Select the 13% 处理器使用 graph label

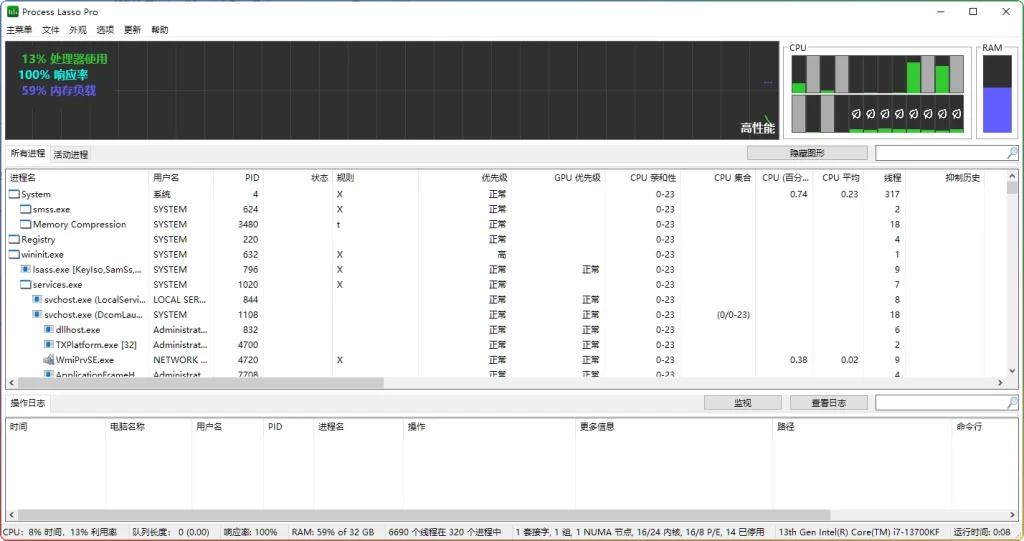point(64,59)
